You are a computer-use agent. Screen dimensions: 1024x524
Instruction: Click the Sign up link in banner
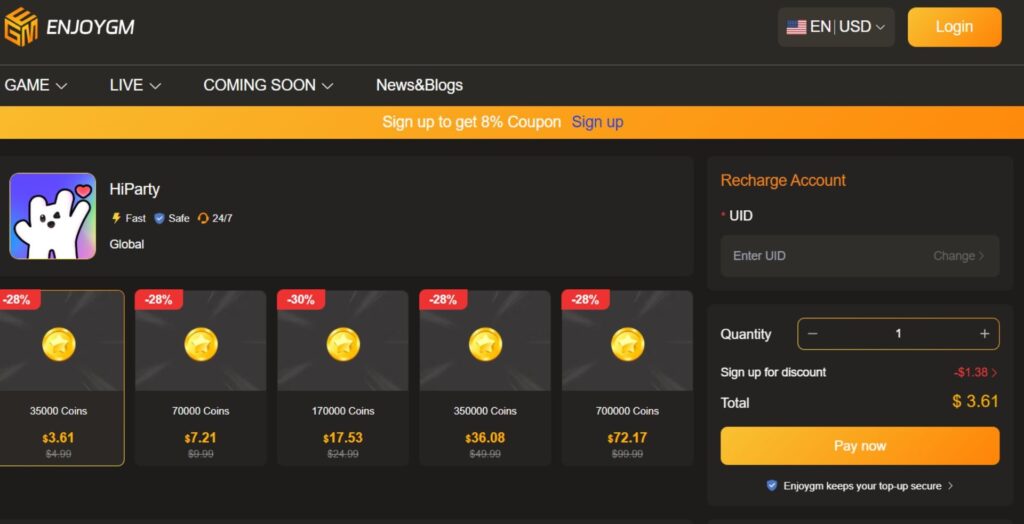tap(597, 122)
